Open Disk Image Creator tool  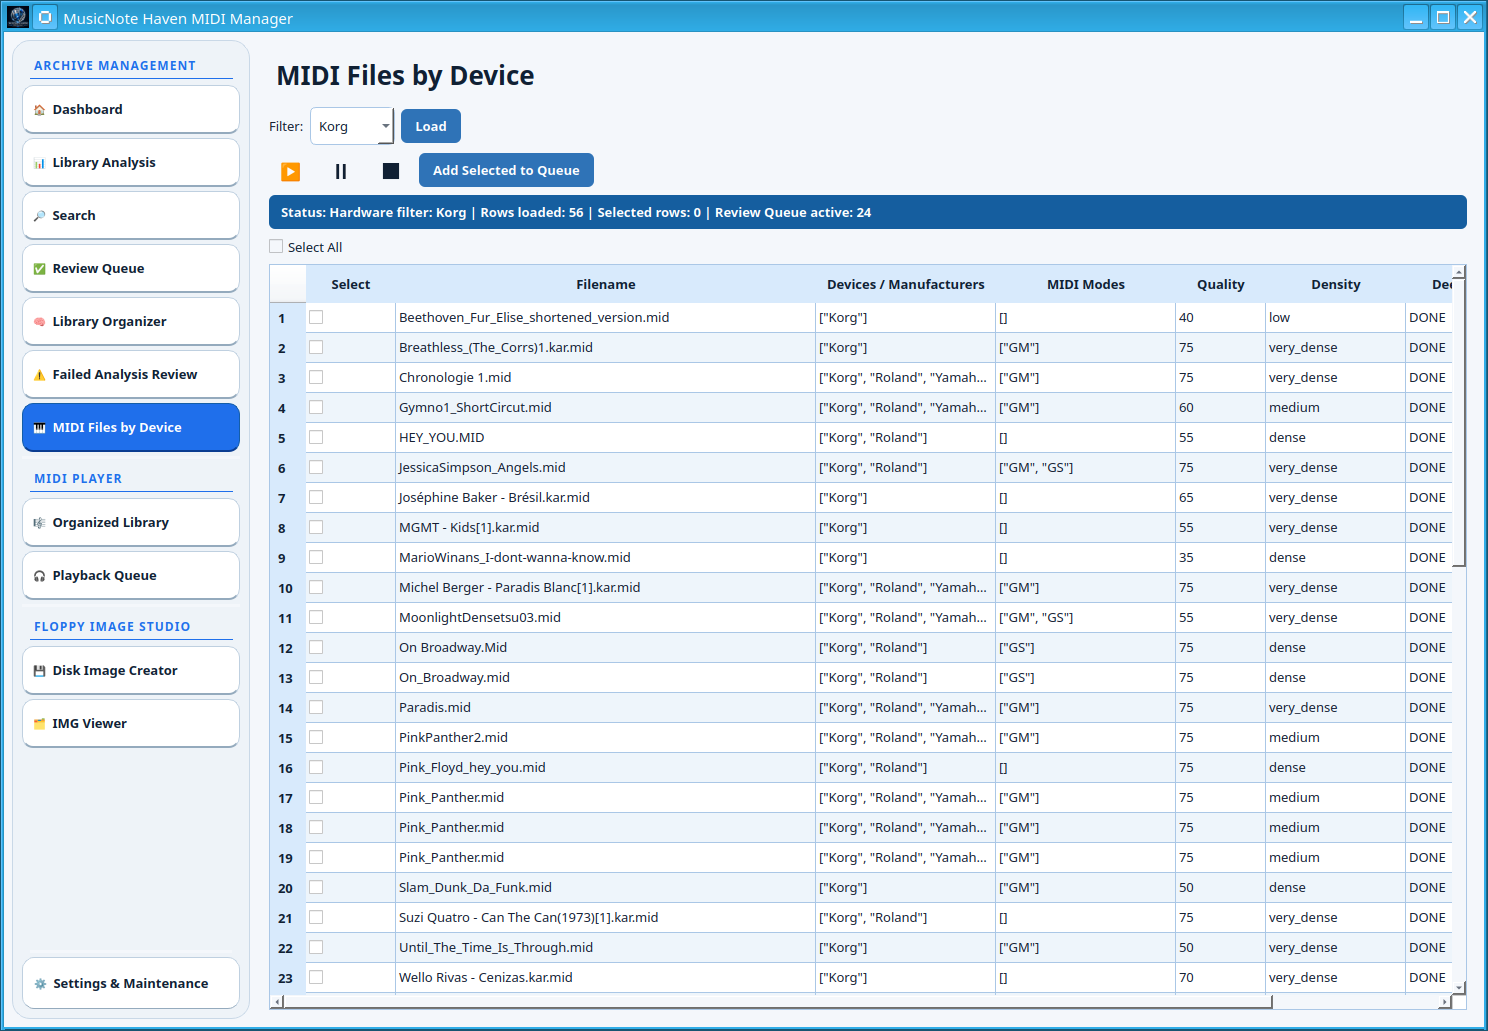(x=131, y=670)
